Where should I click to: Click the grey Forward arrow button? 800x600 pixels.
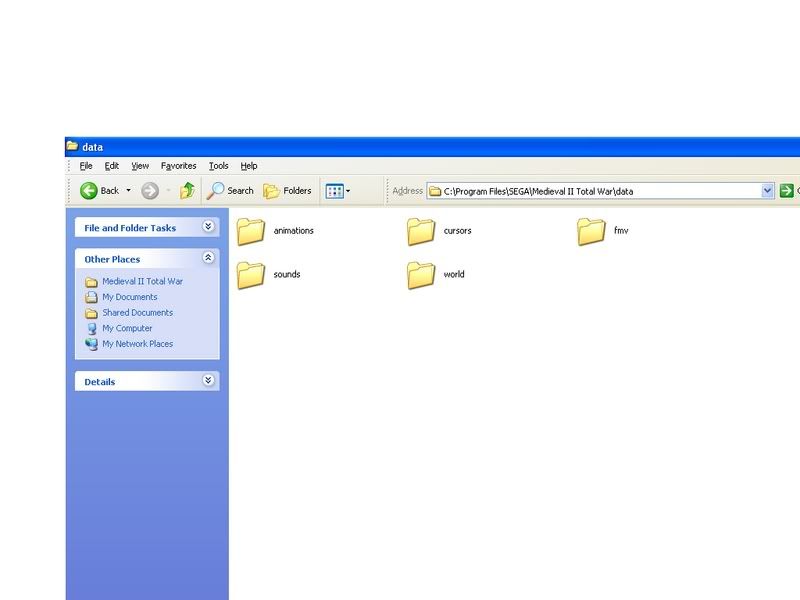tap(150, 190)
